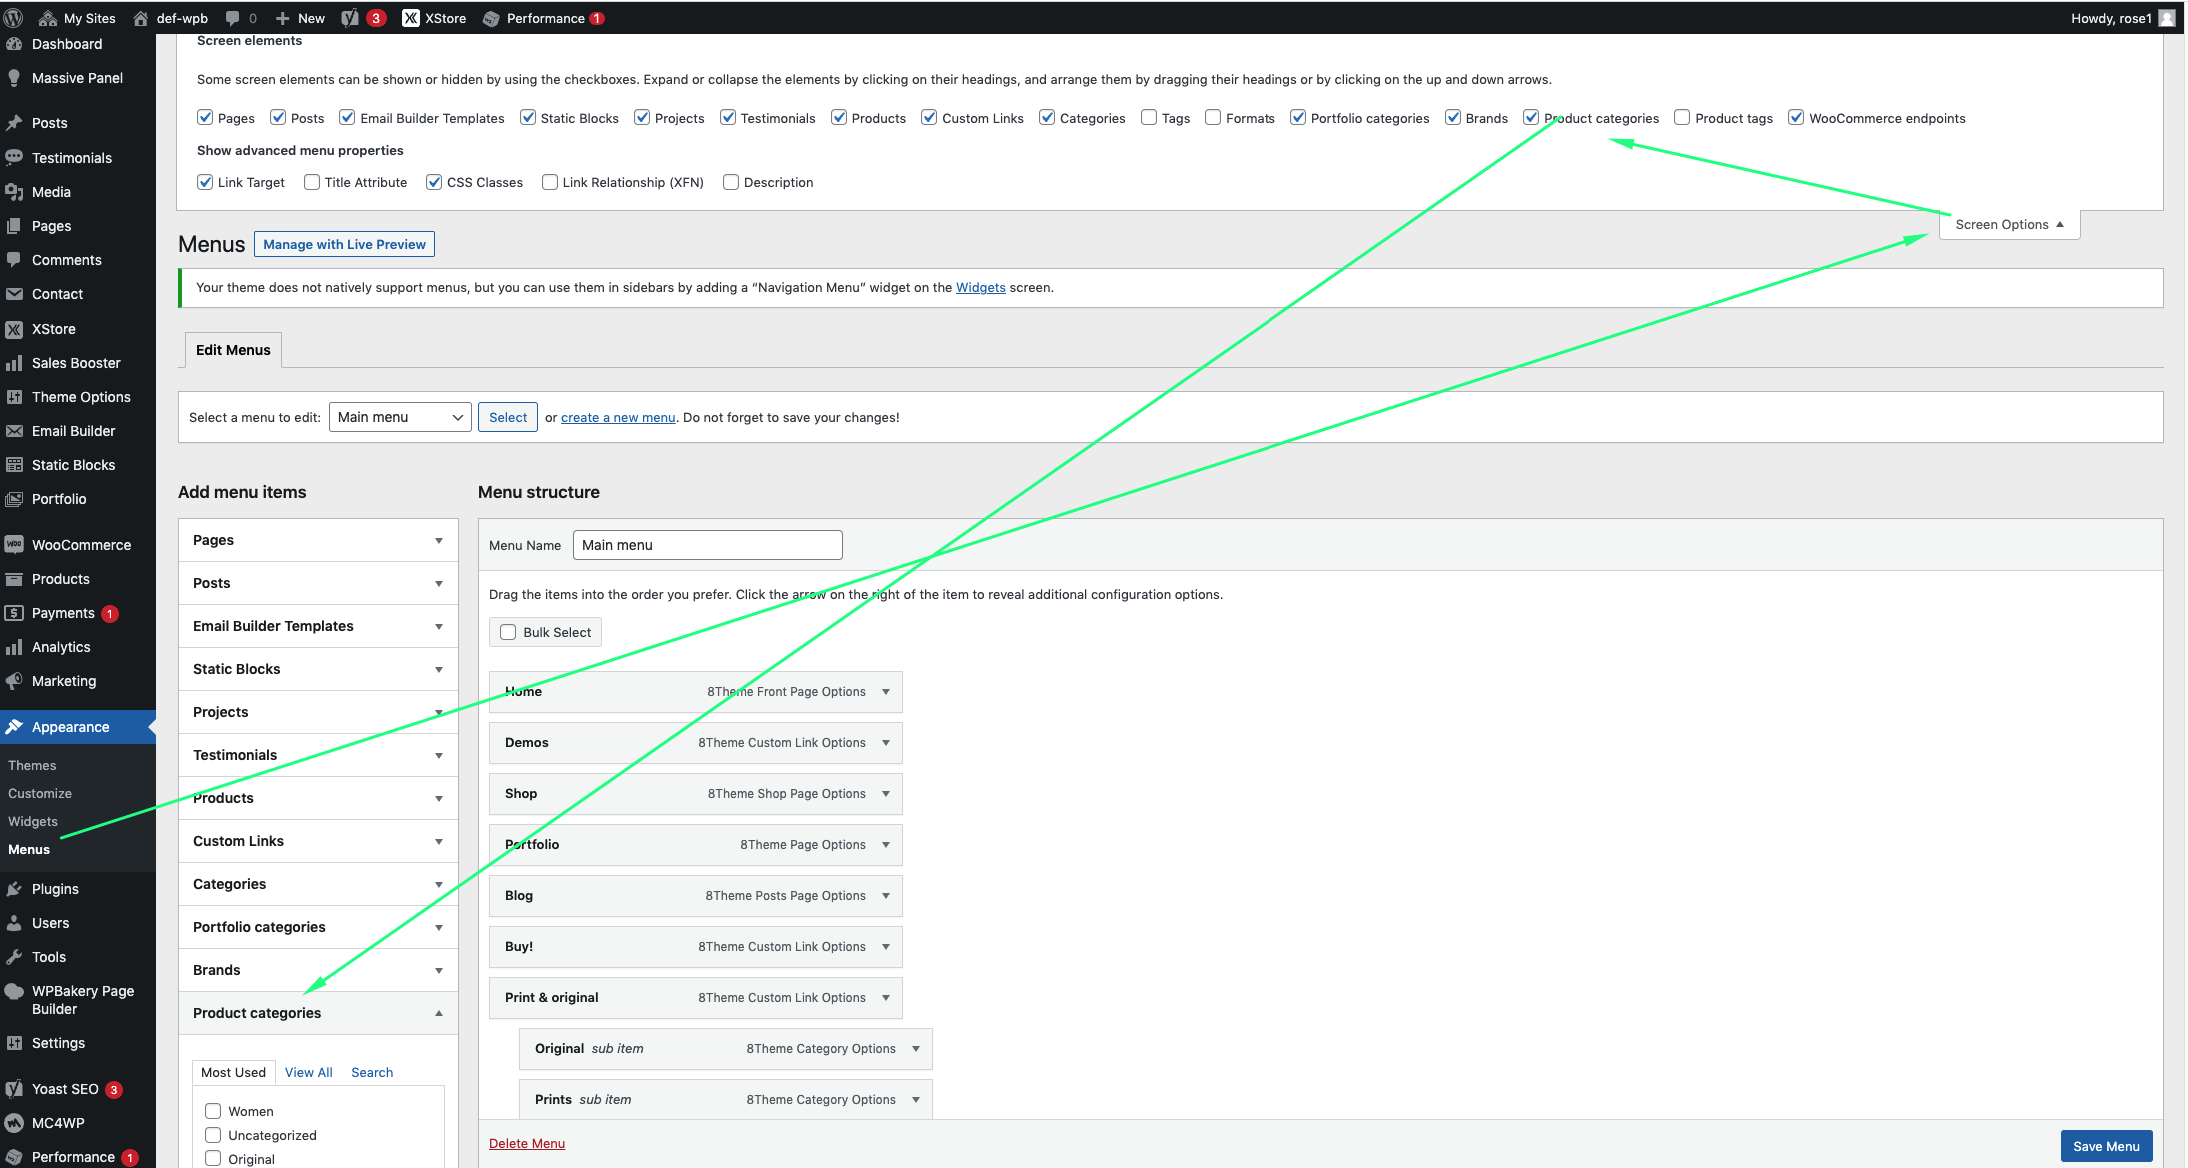2188x1168 pixels.
Task: Open the Yoast SEO sidebar icon
Action: (14, 1089)
